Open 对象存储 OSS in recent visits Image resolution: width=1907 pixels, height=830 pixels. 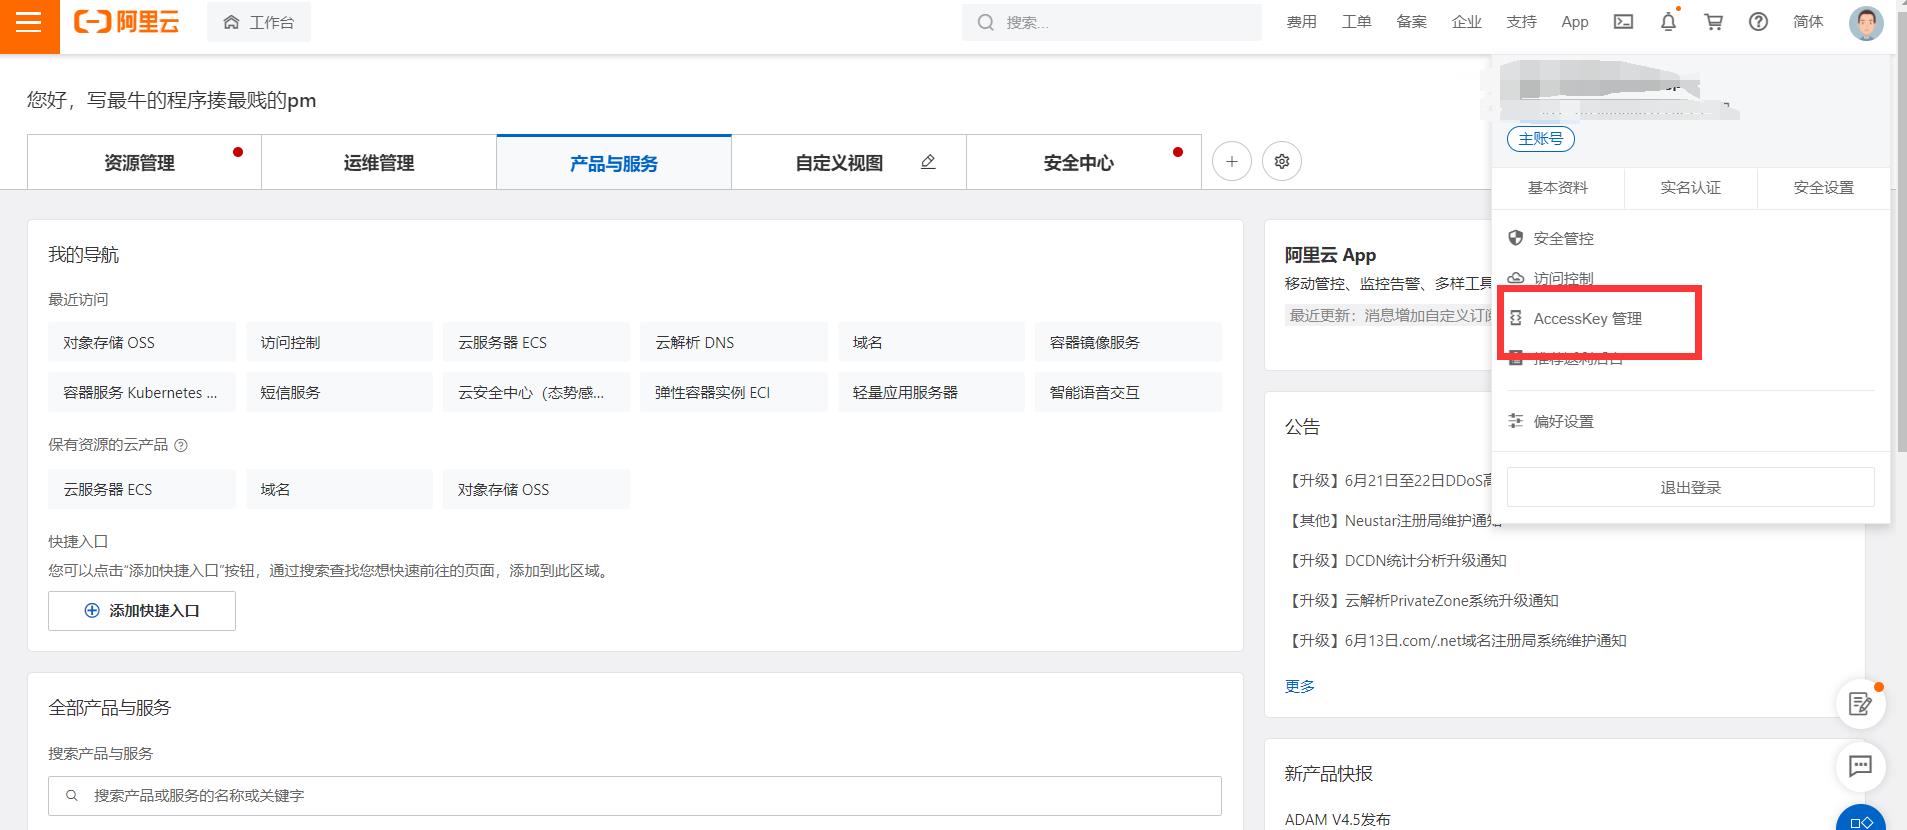click(142, 342)
